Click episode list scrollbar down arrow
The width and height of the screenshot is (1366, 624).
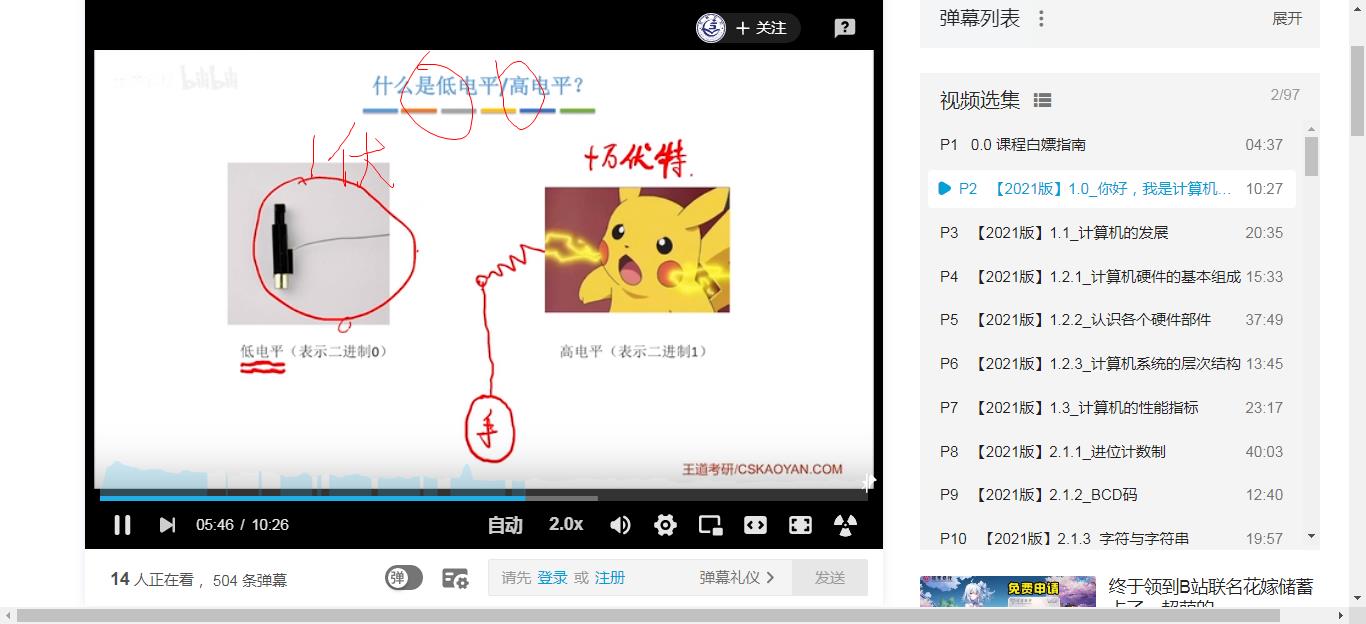coord(1312,537)
